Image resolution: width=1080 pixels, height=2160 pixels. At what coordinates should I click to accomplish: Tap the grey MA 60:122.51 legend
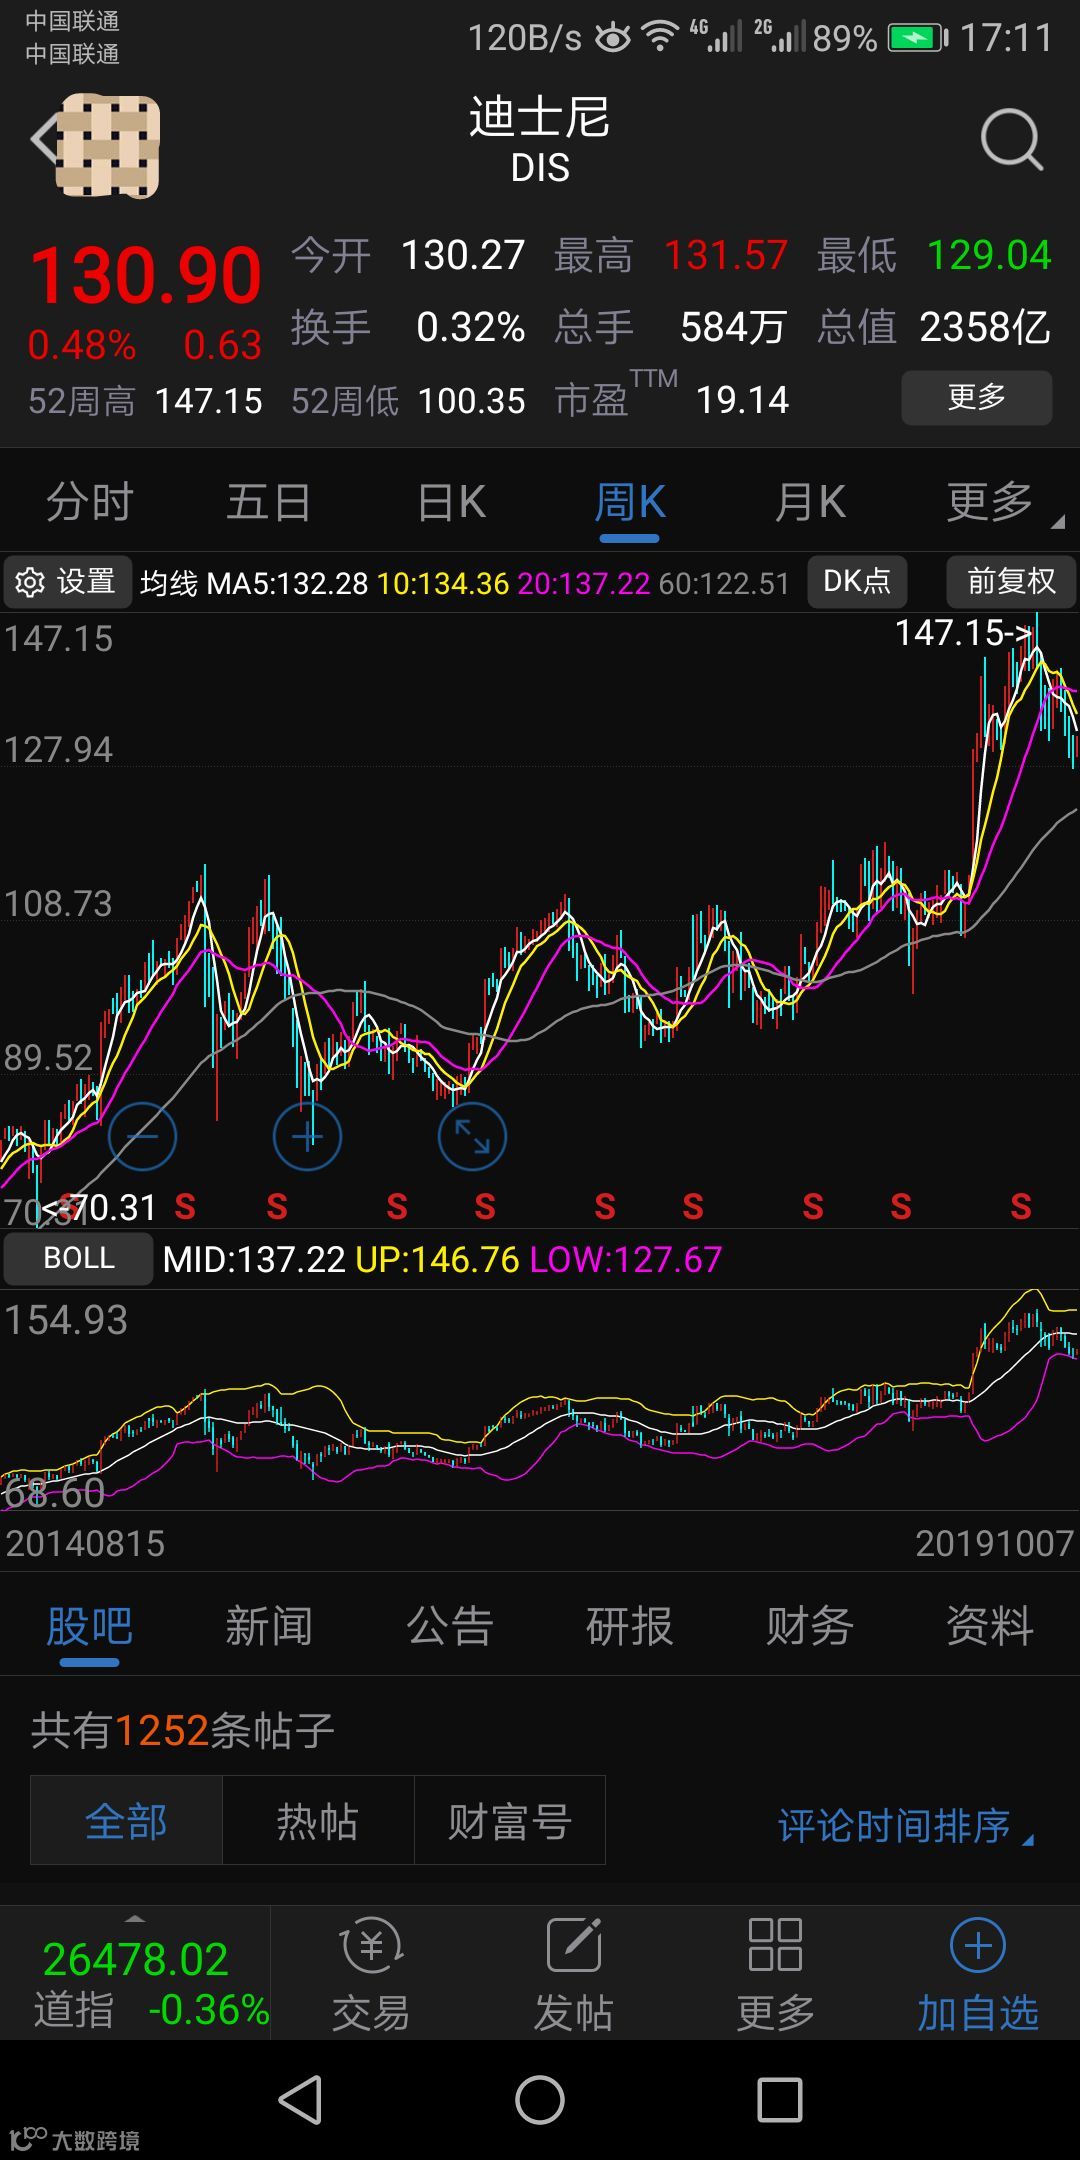point(724,583)
